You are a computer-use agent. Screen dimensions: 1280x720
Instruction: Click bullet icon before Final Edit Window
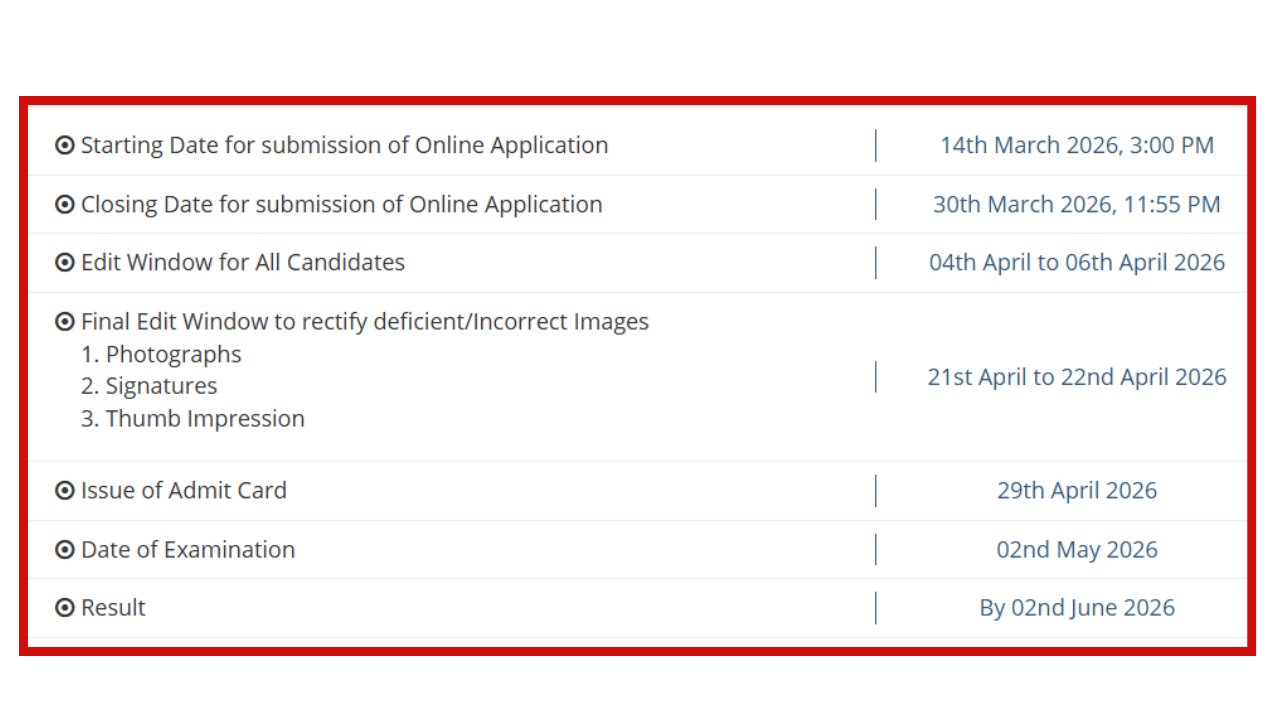click(65, 322)
